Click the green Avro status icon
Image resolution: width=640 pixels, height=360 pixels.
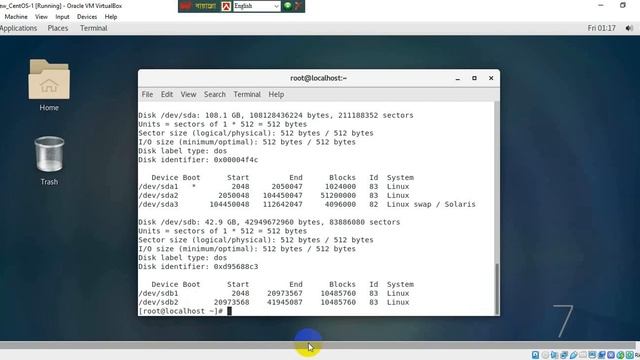[x=288, y=6]
